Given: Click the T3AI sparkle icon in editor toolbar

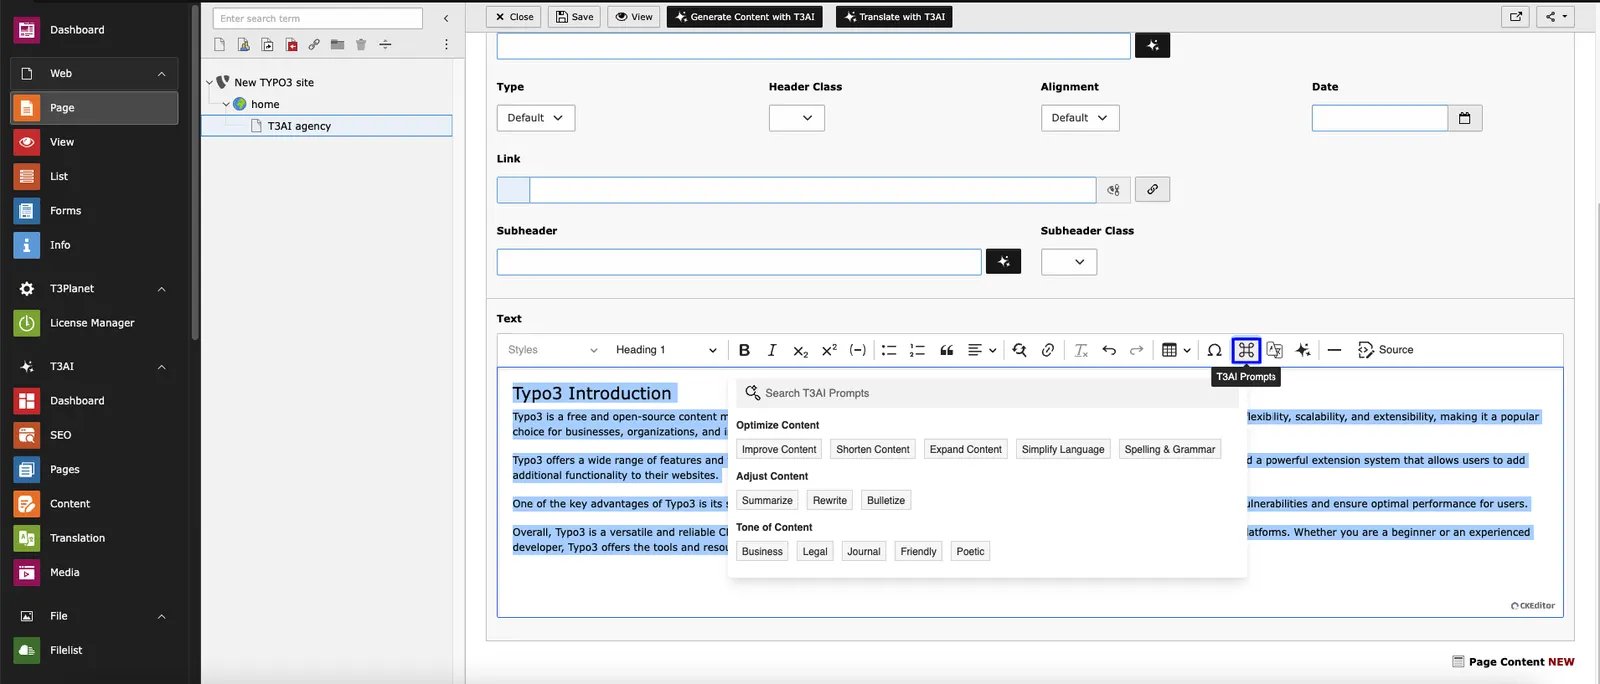Looking at the screenshot, I should (1302, 350).
